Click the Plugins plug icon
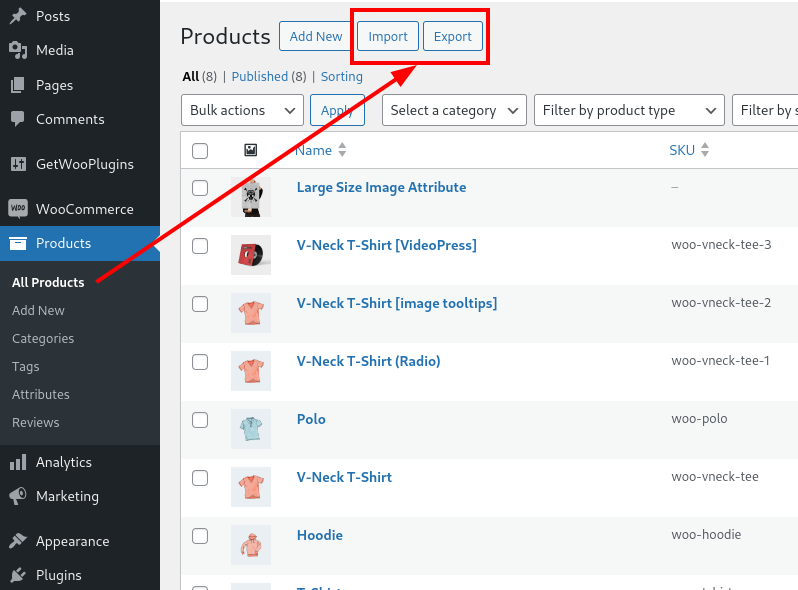 click(18, 575)
